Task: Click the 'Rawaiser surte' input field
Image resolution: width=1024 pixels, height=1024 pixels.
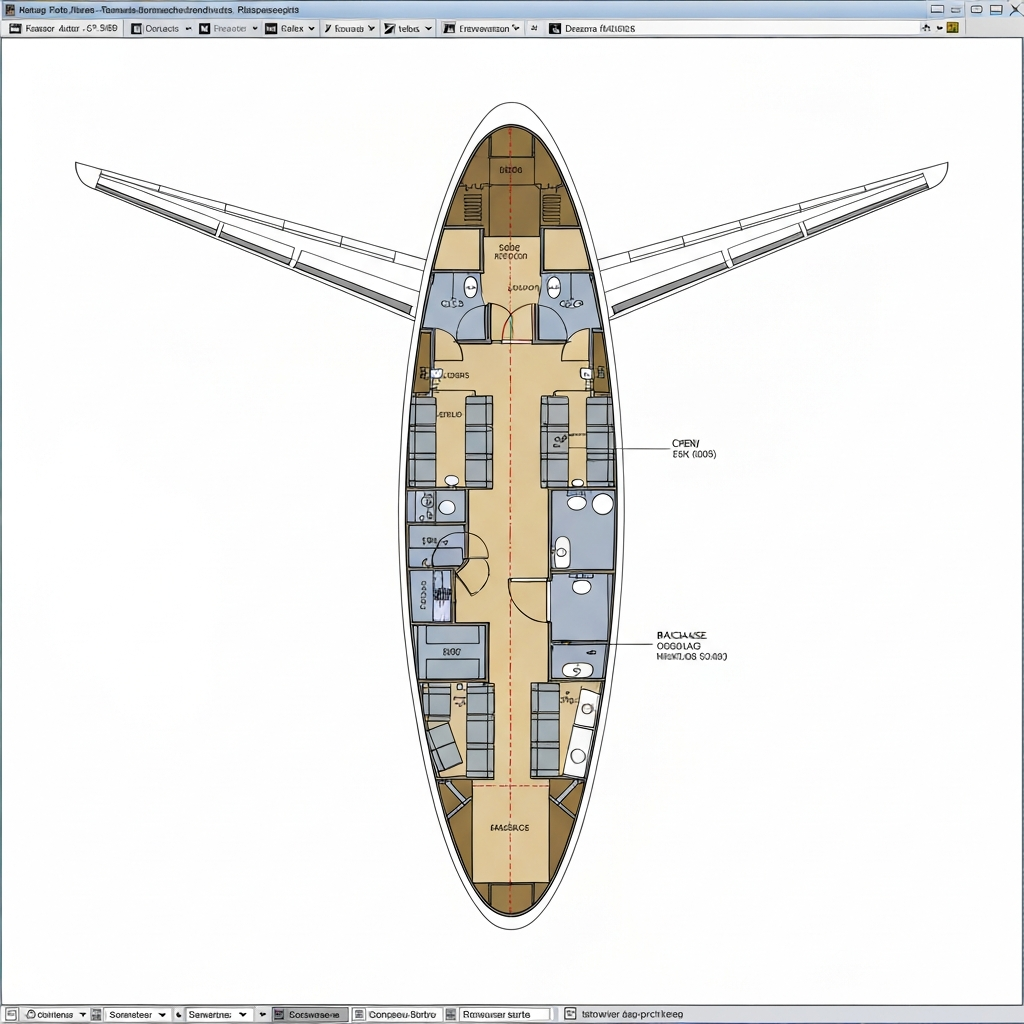Action: pos(505,1014)
